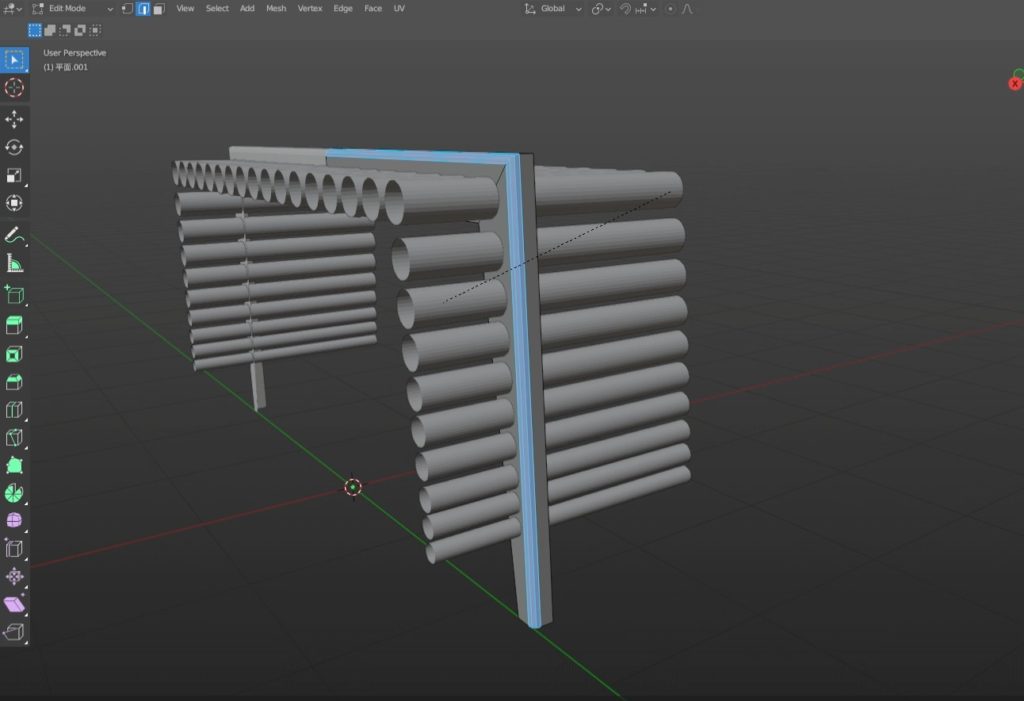The image size is (1024, 701).
Task: Activate the Extrude Region tool
Action: pos(14,325)
